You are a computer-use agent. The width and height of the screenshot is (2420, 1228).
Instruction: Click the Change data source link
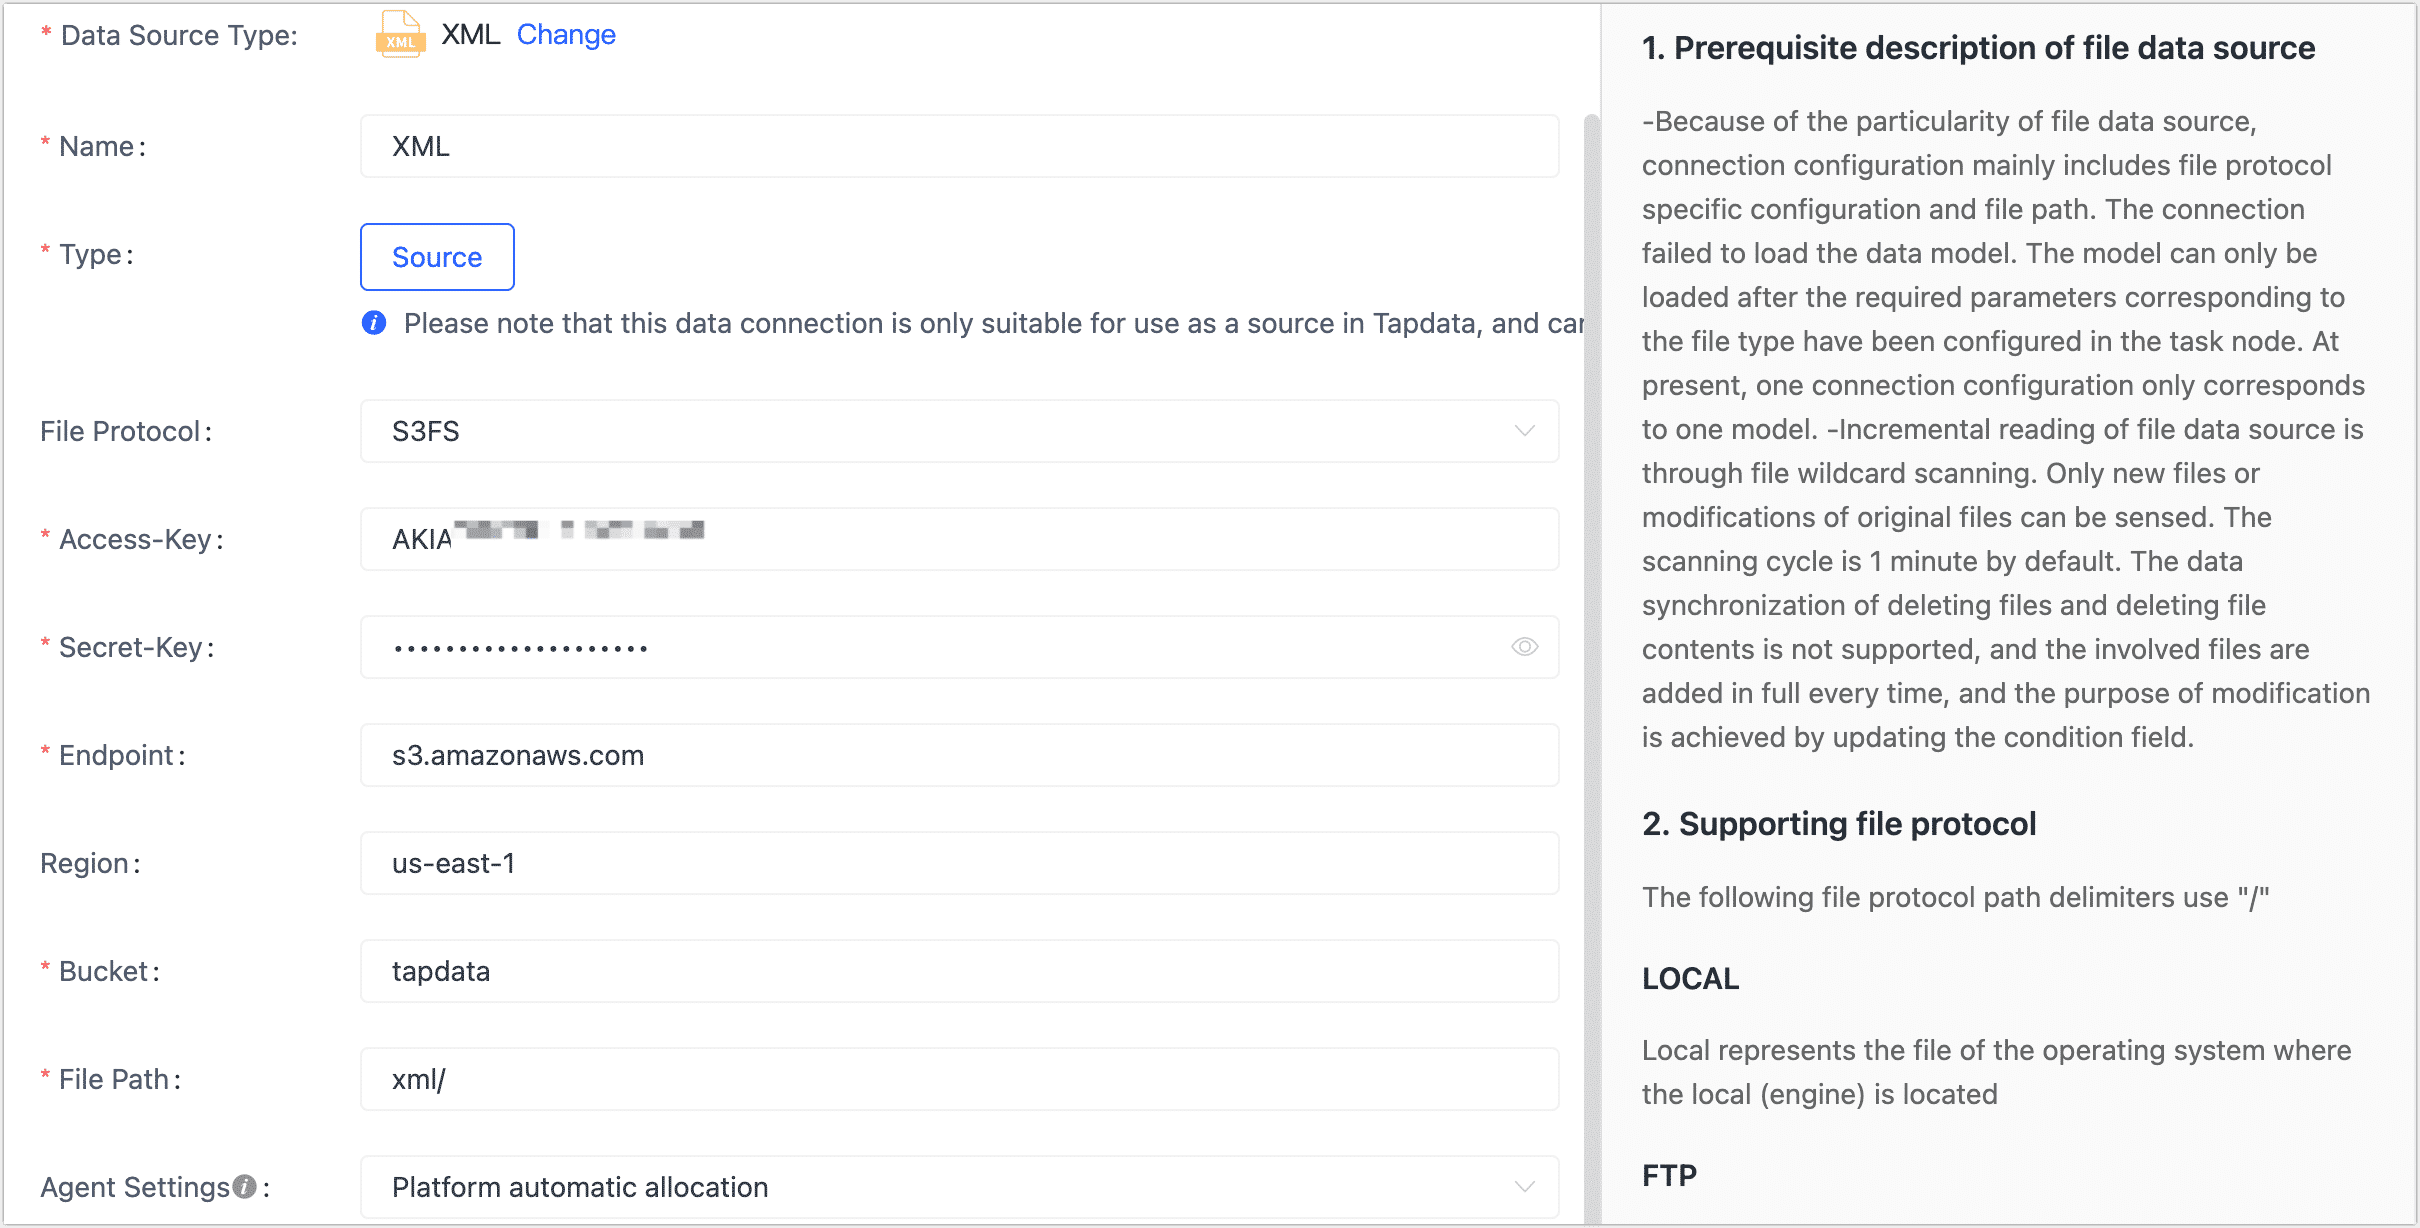(566, 35)
